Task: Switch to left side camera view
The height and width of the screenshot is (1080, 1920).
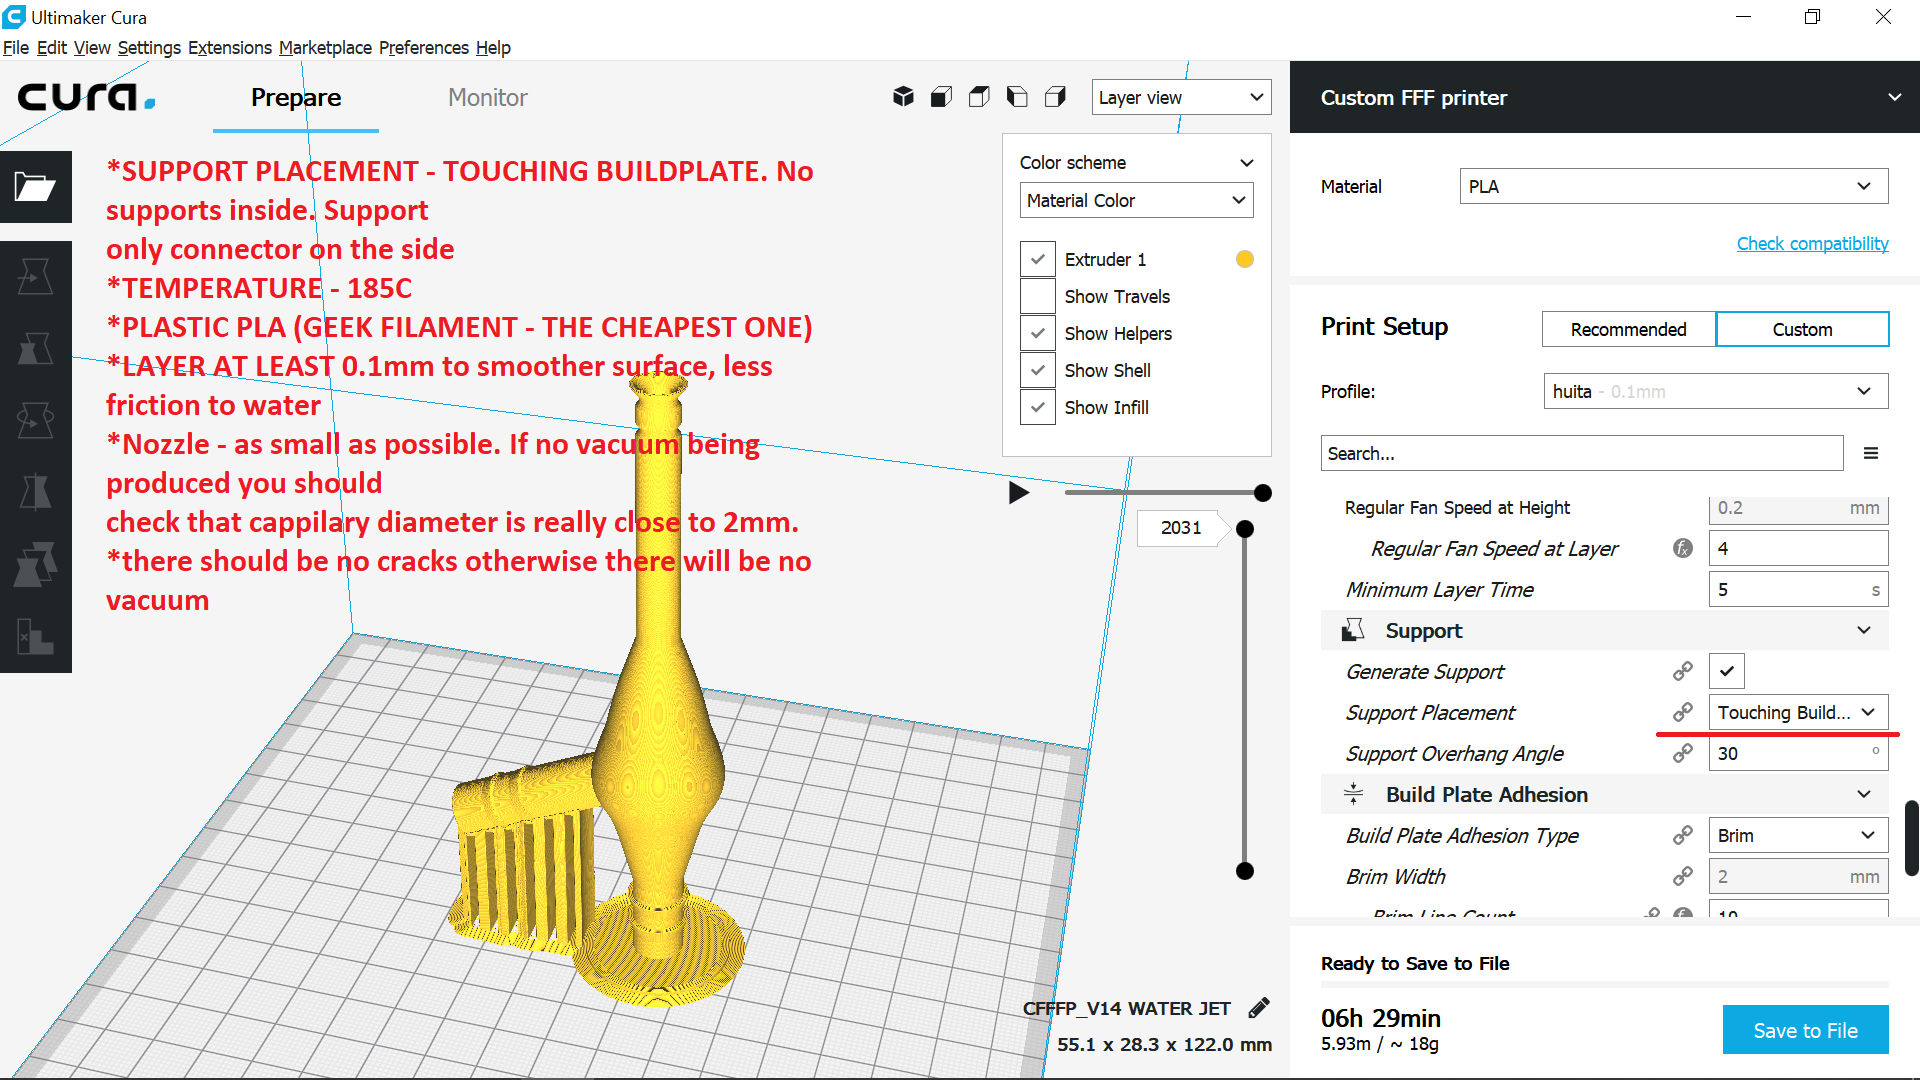Action: coord(1017,97)
